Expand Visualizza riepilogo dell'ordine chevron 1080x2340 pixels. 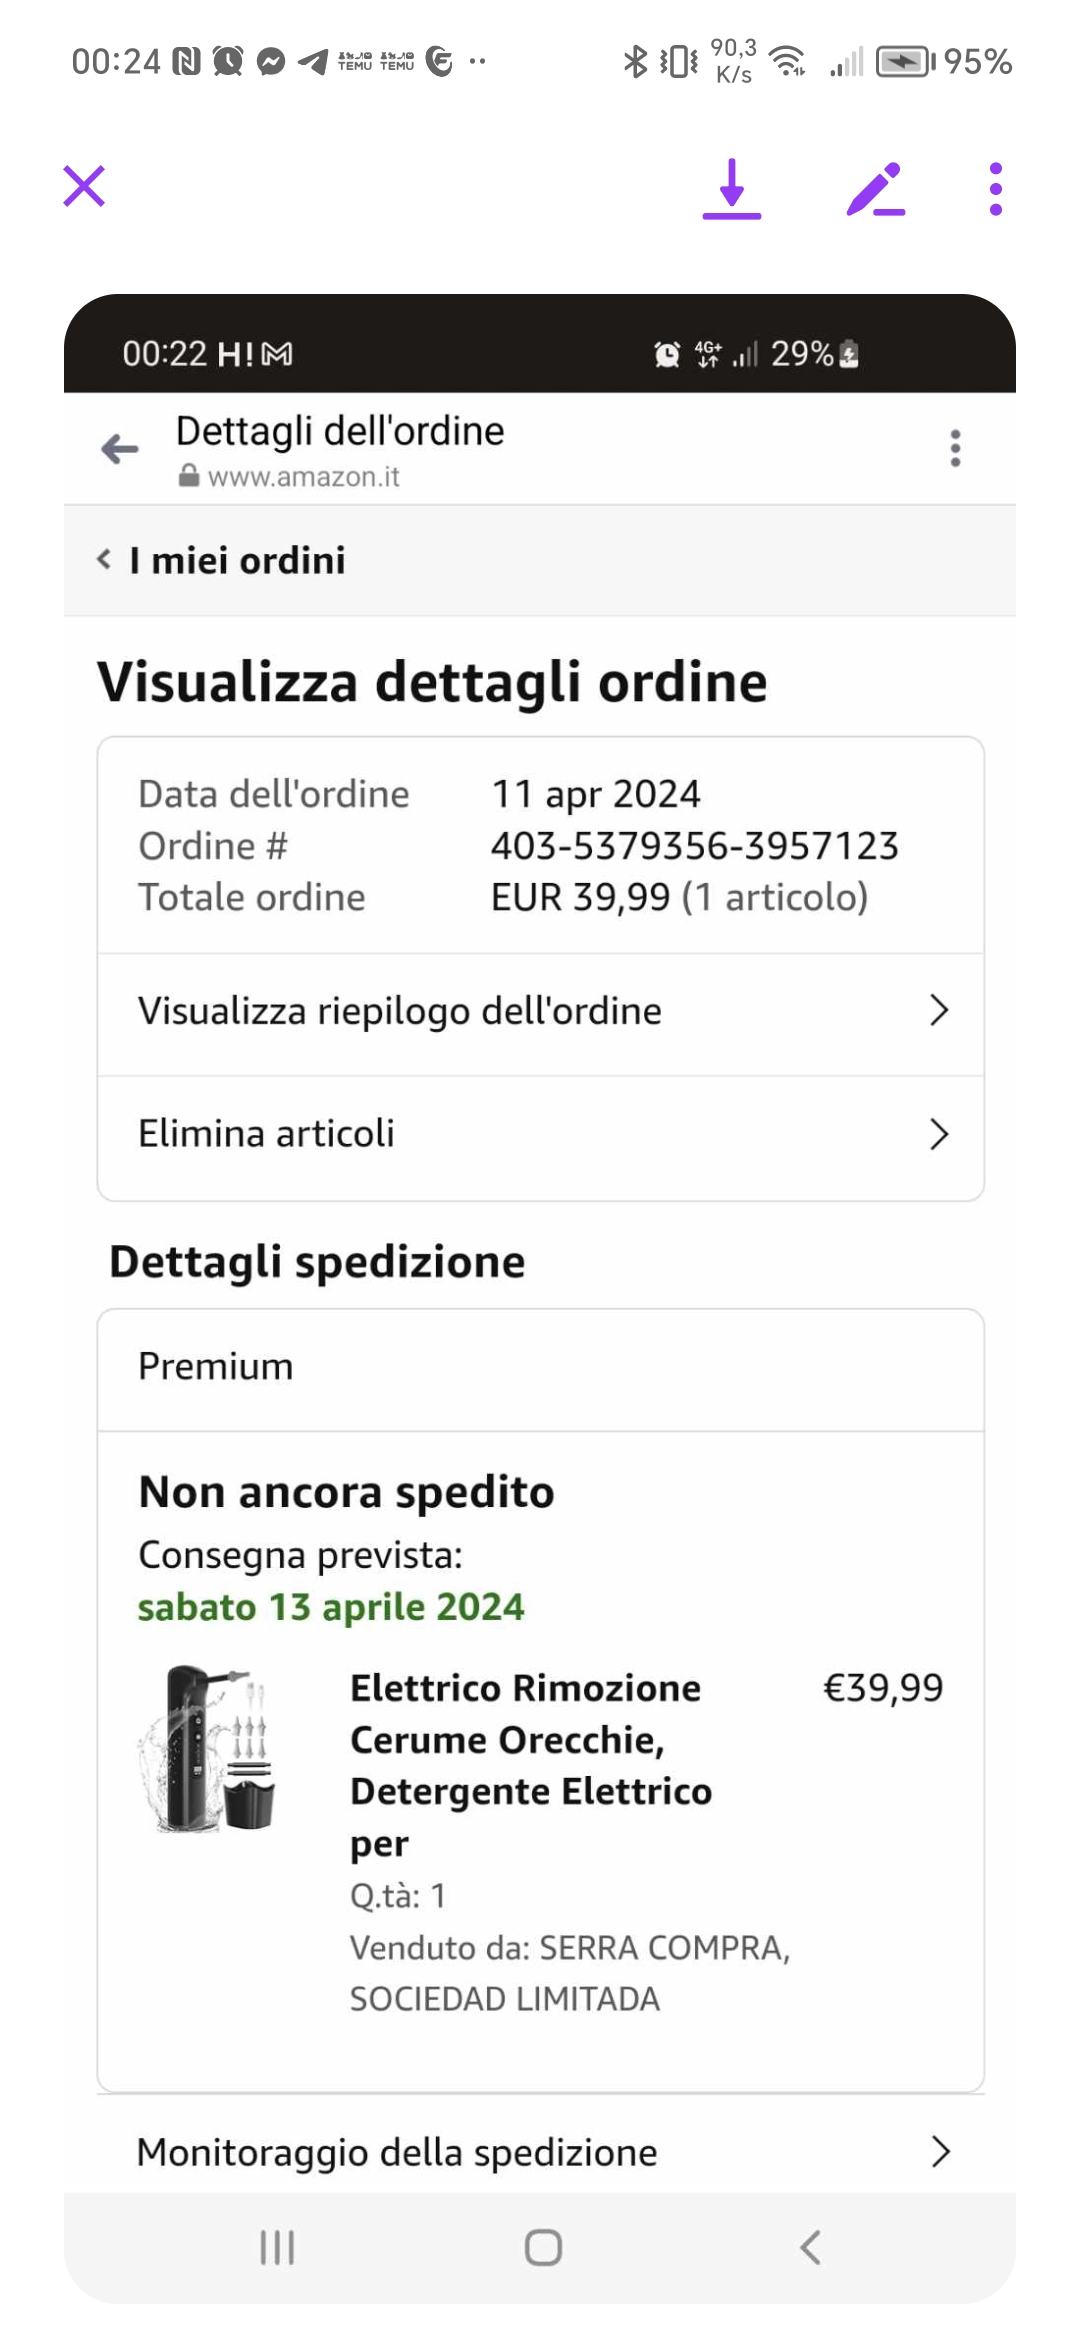[938, 1011]
